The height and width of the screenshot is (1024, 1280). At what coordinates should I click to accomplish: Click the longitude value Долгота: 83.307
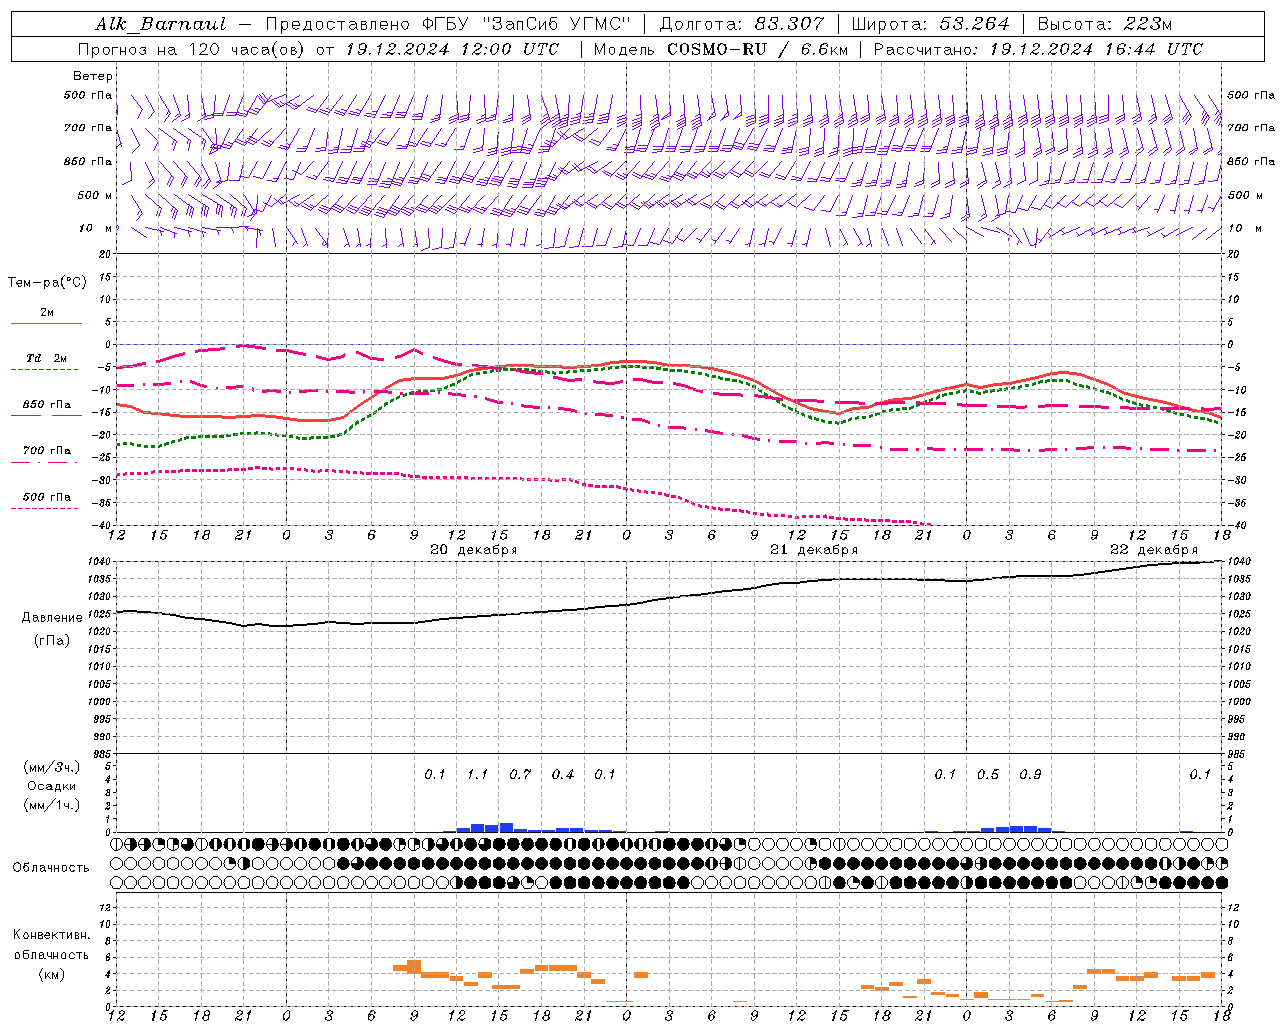point(742,24)
